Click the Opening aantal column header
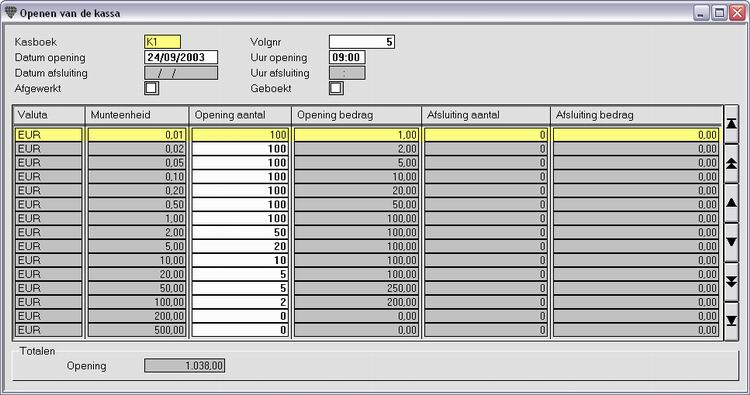The width and height of the screenshot is (750, 395). 240,115
